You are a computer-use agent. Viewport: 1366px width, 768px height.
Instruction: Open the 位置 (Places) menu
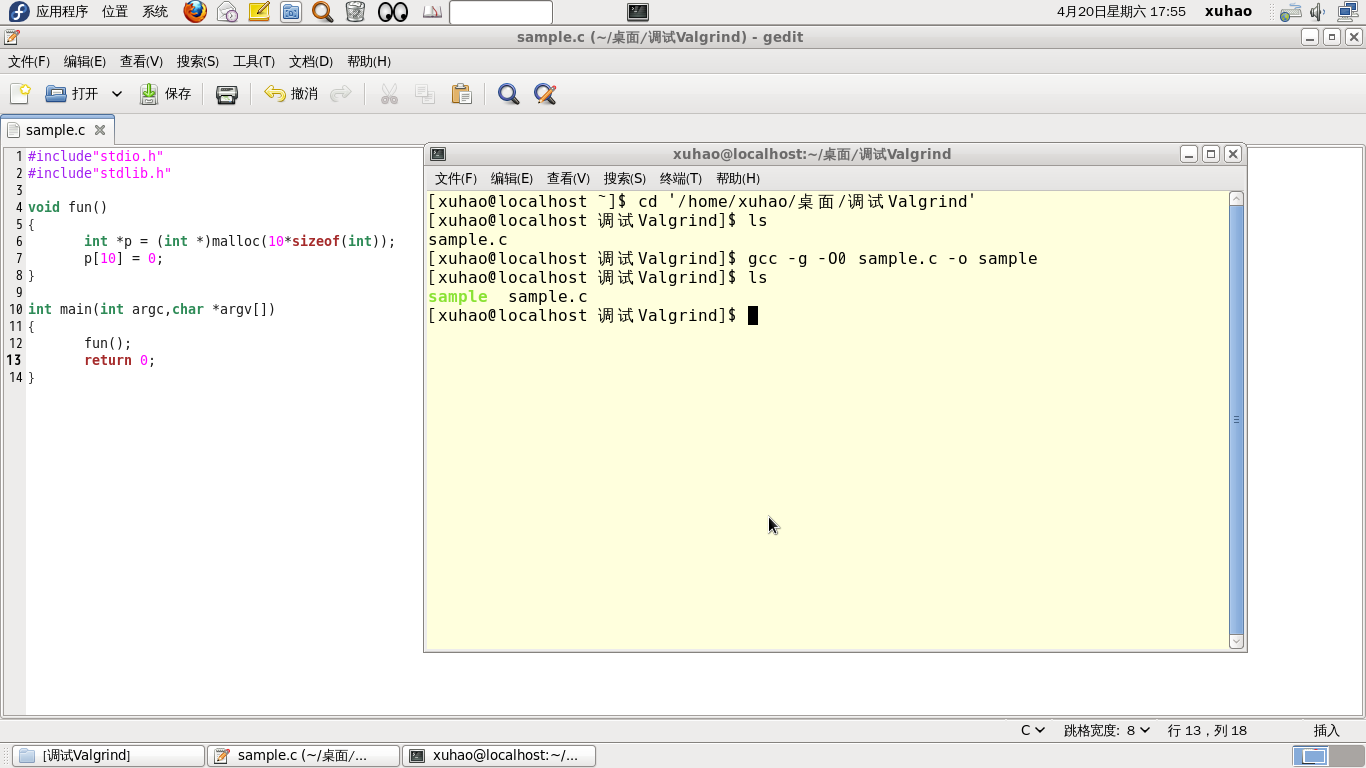tap(115, 12)
